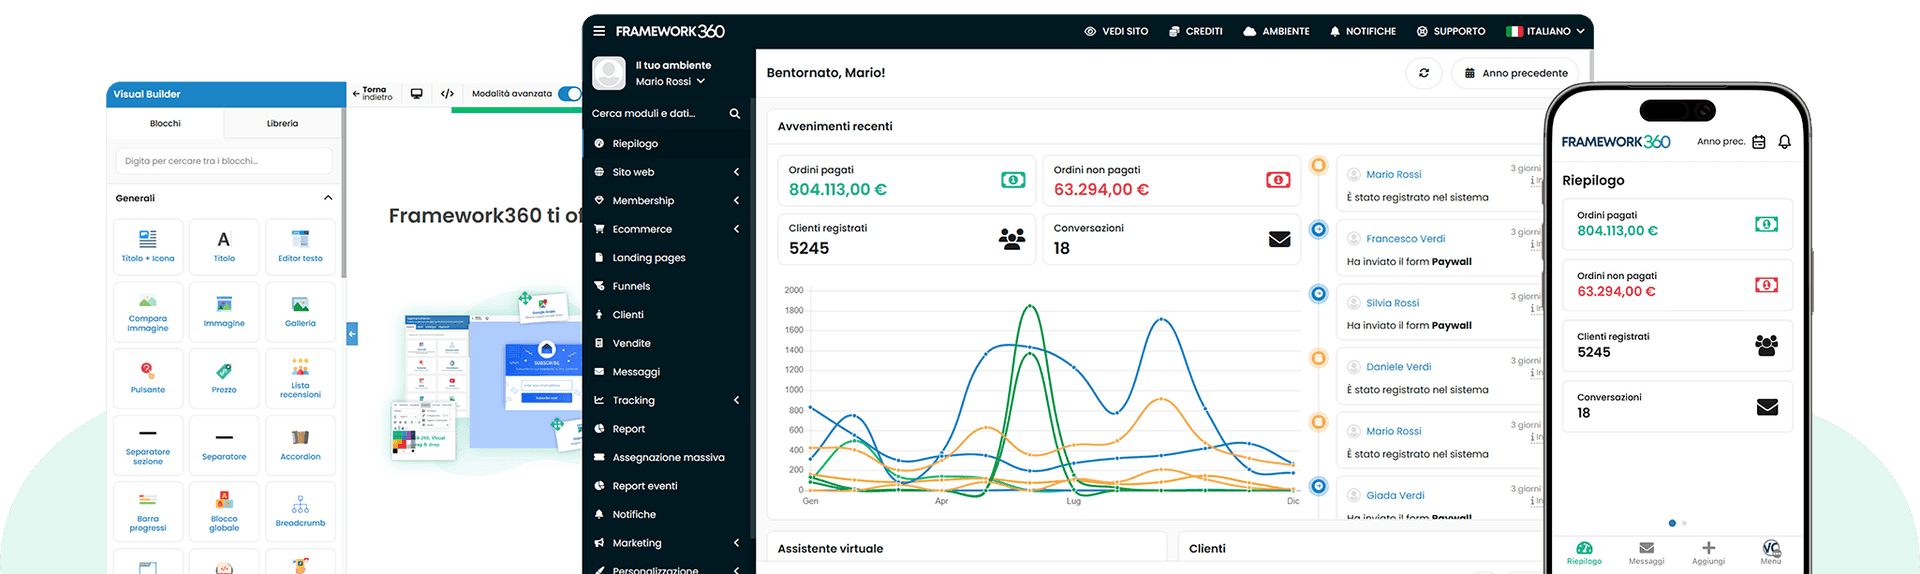Open the hamburger menu beside Framework360 logo
Screen dimensions: 1920x574
coord(599,31)
